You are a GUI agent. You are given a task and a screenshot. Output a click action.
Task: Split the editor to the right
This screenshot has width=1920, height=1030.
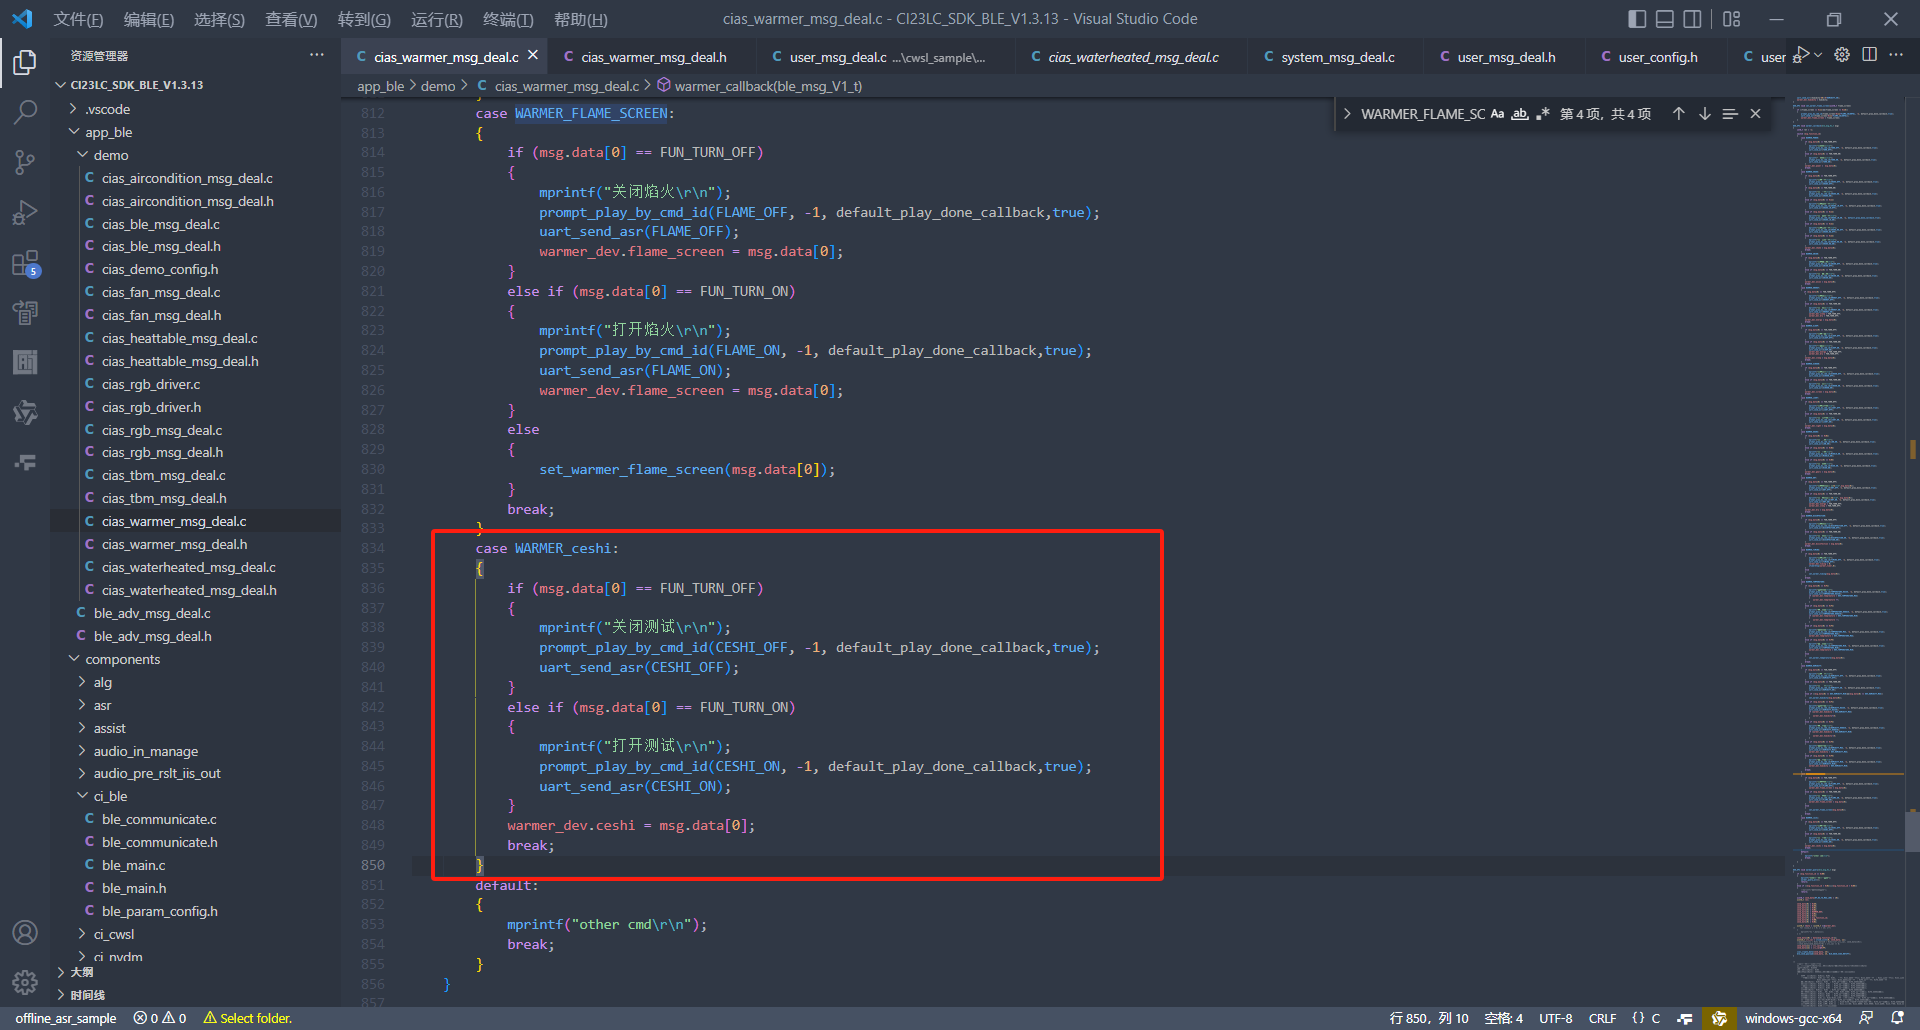click(1869, 55)
